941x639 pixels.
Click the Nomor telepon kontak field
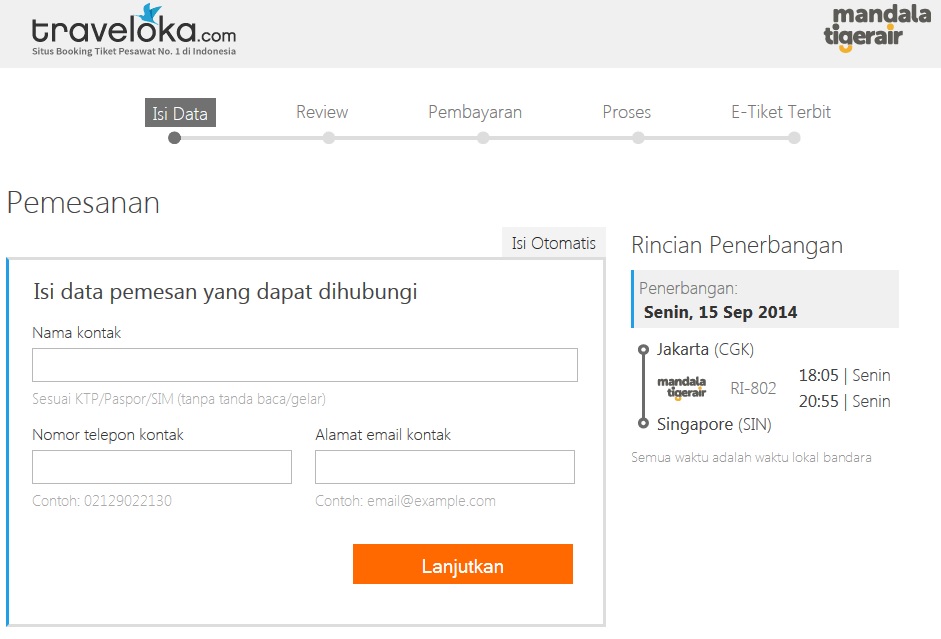[162, 467]
